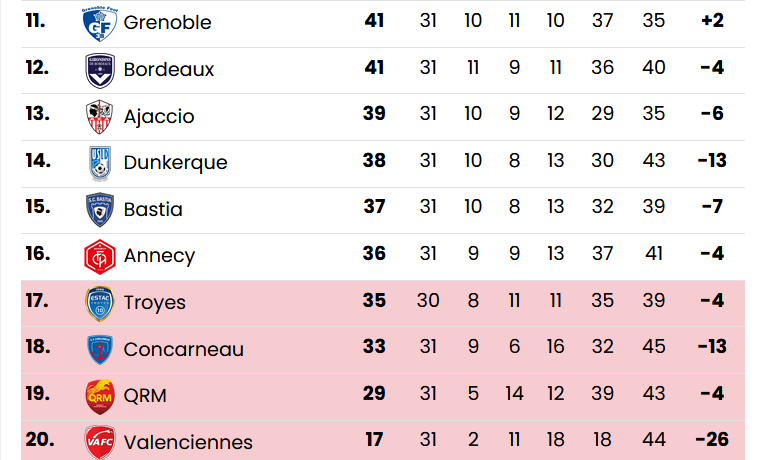Open the Troyes team link

pyautogui.click(x=154, y=302)
